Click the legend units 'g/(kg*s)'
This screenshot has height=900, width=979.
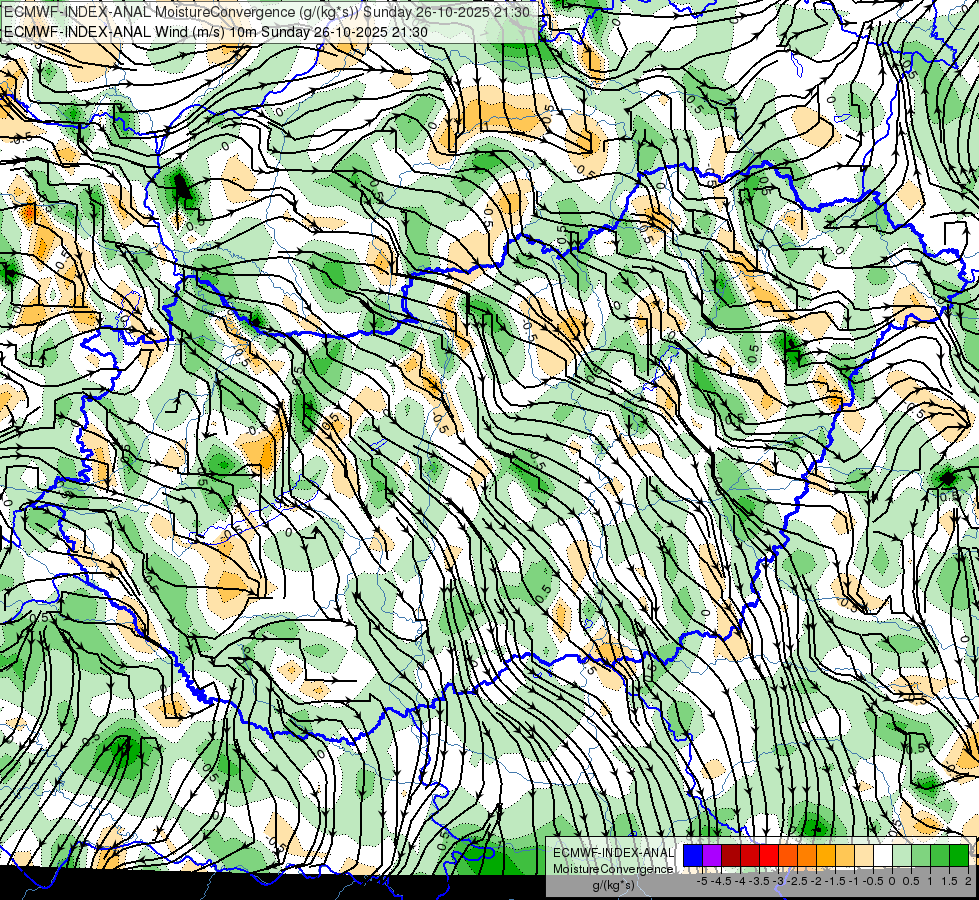point(613,885)
